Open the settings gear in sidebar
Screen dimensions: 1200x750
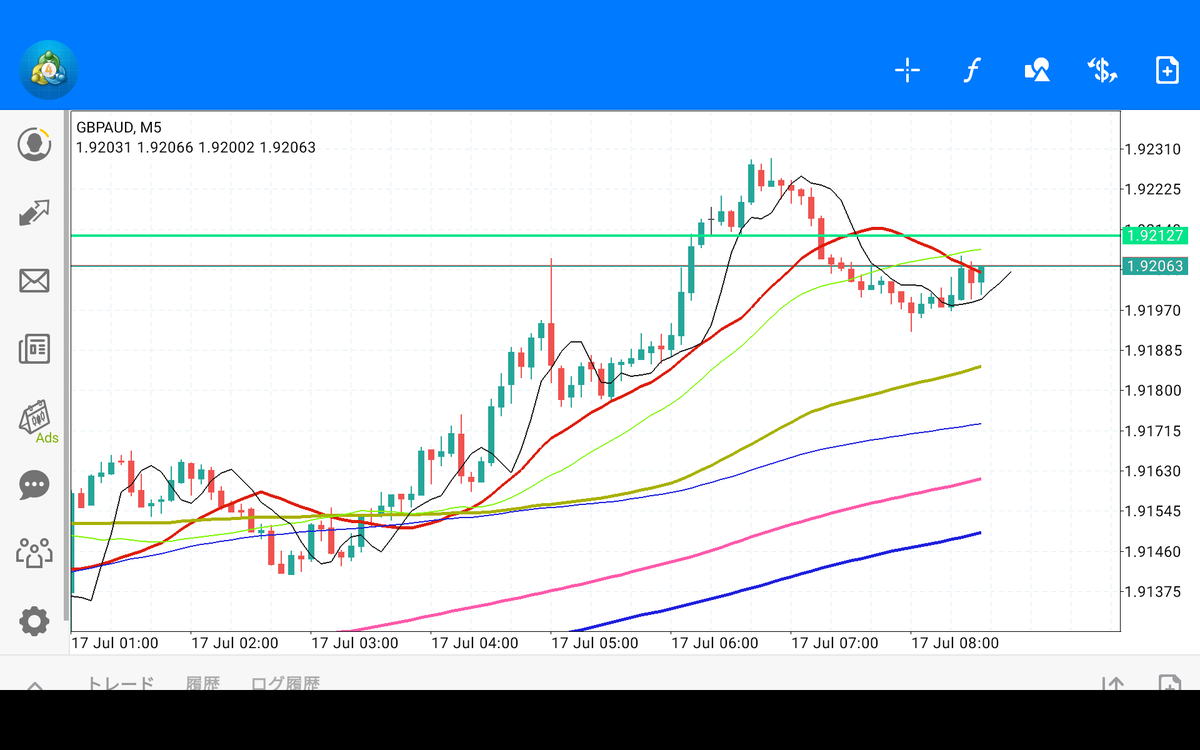tap(34, 622)
